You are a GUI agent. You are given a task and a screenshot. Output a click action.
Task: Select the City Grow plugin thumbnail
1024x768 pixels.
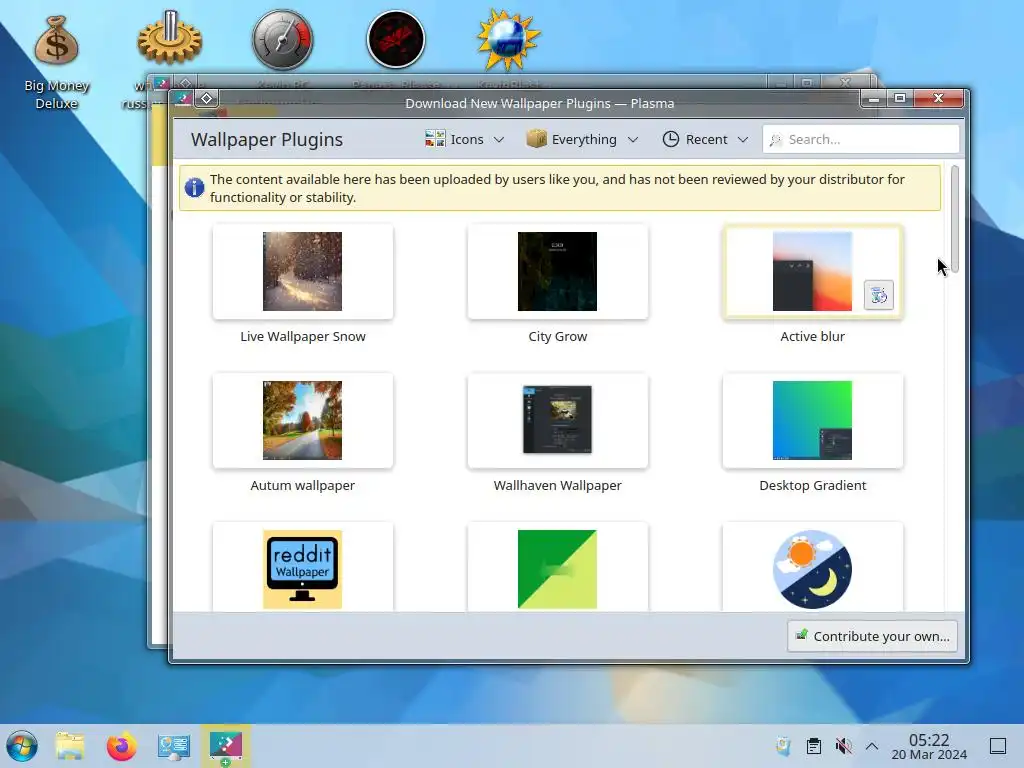point(557,271)
